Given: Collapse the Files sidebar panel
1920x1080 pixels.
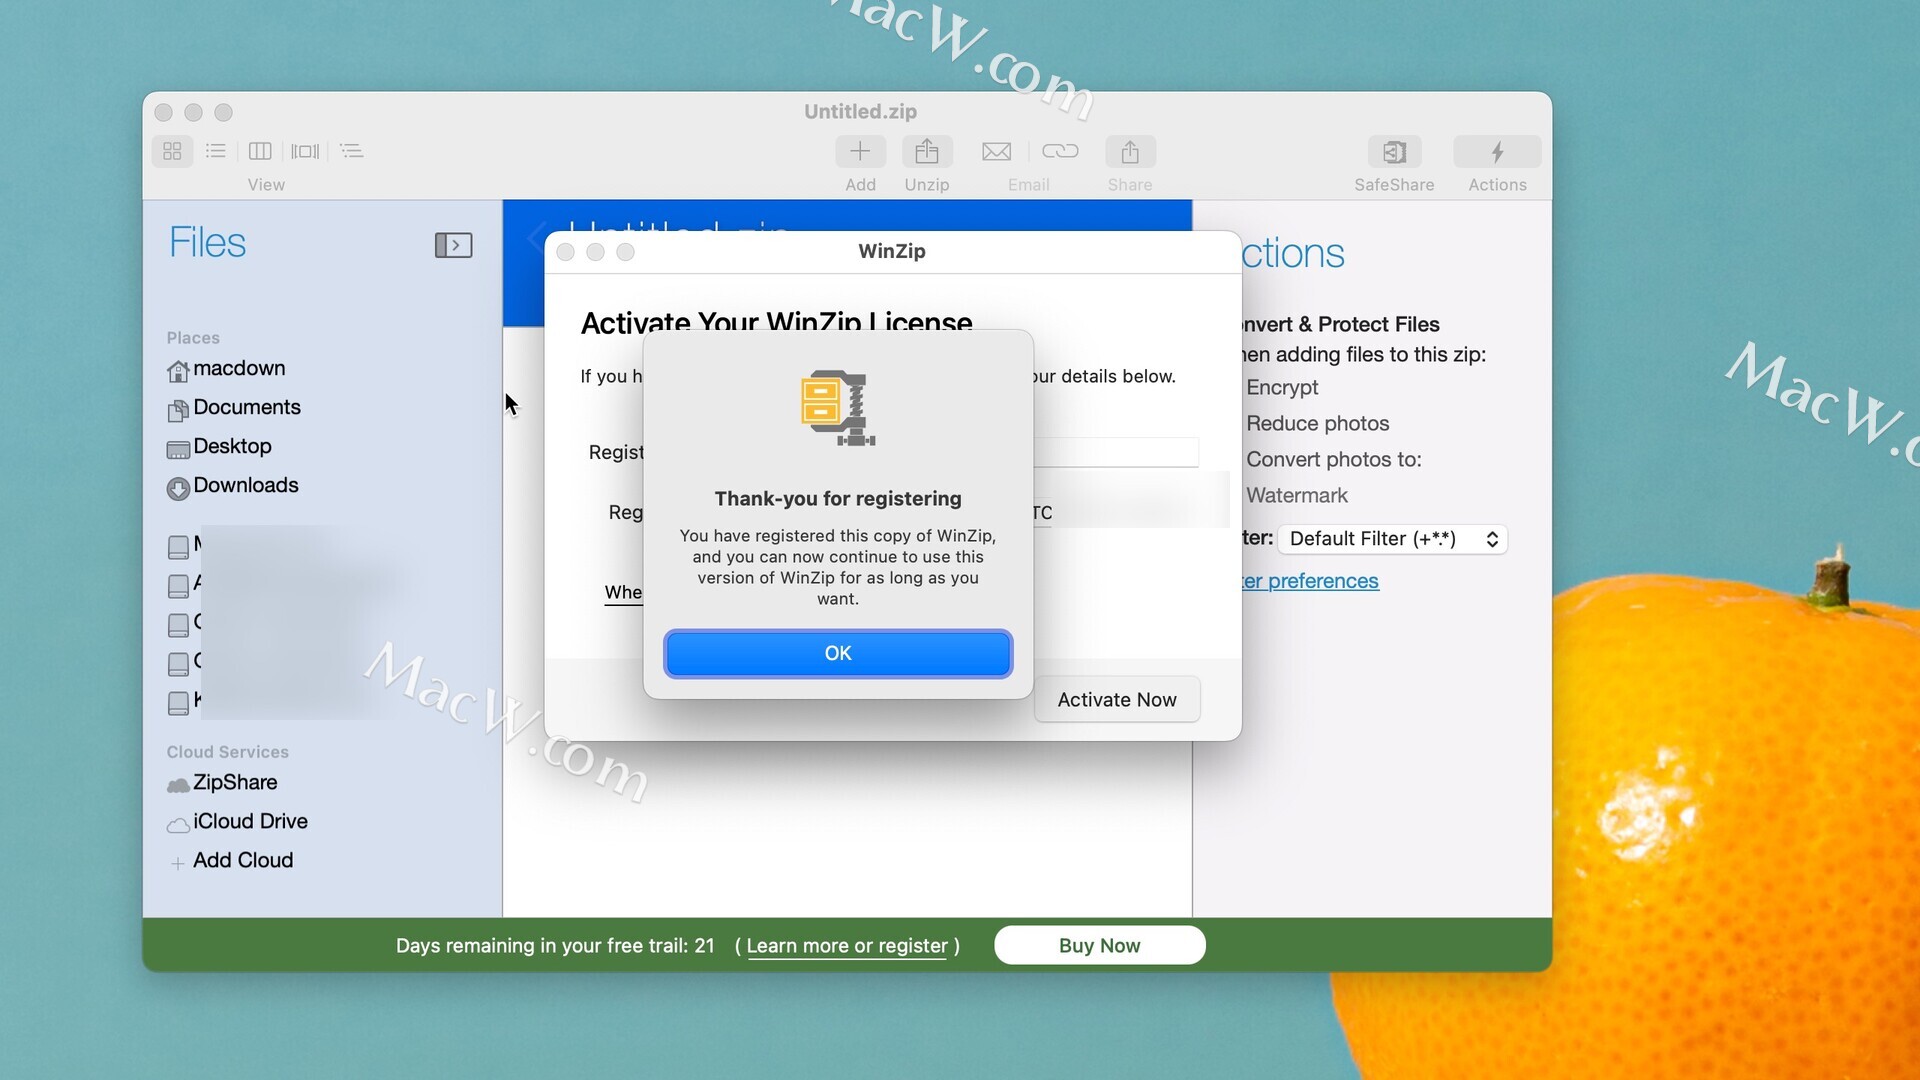Looking at the screenshot, I should point(453,245).
